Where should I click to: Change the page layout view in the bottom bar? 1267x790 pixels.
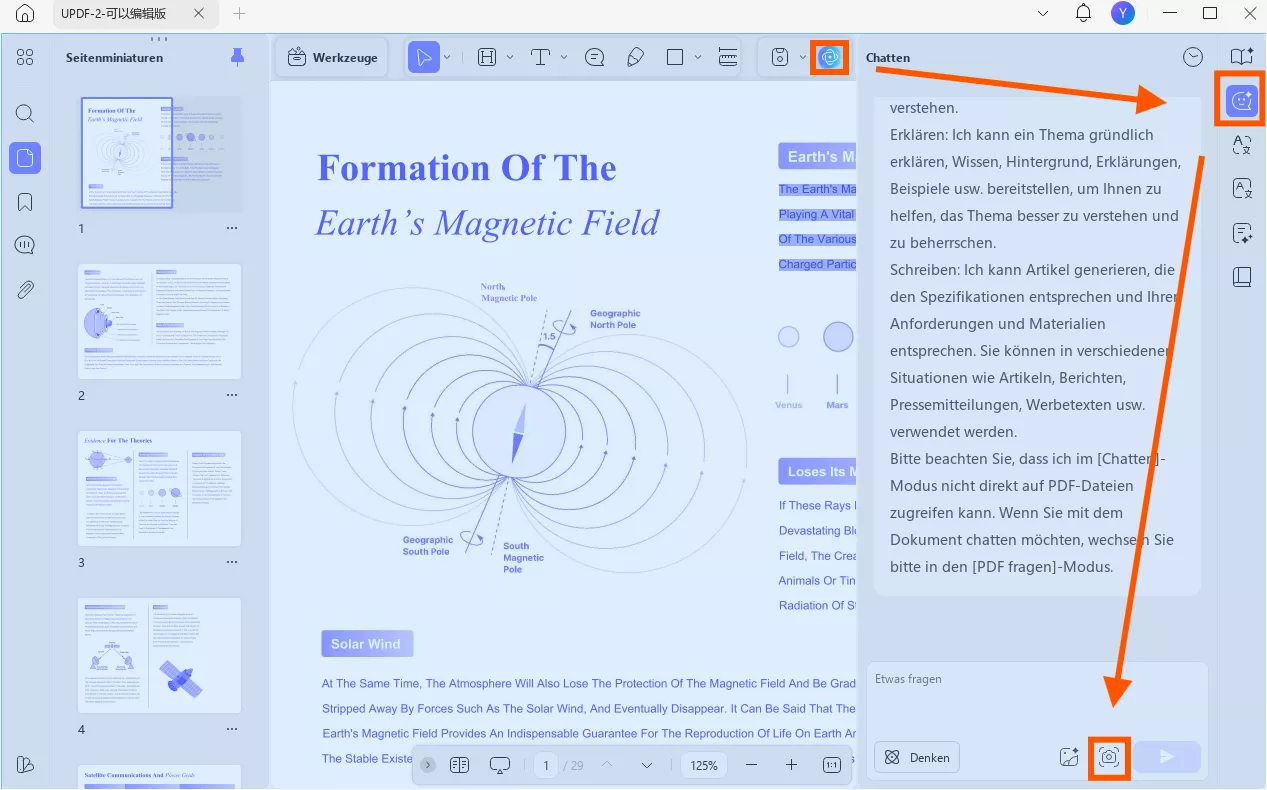[x=460, y=765]
